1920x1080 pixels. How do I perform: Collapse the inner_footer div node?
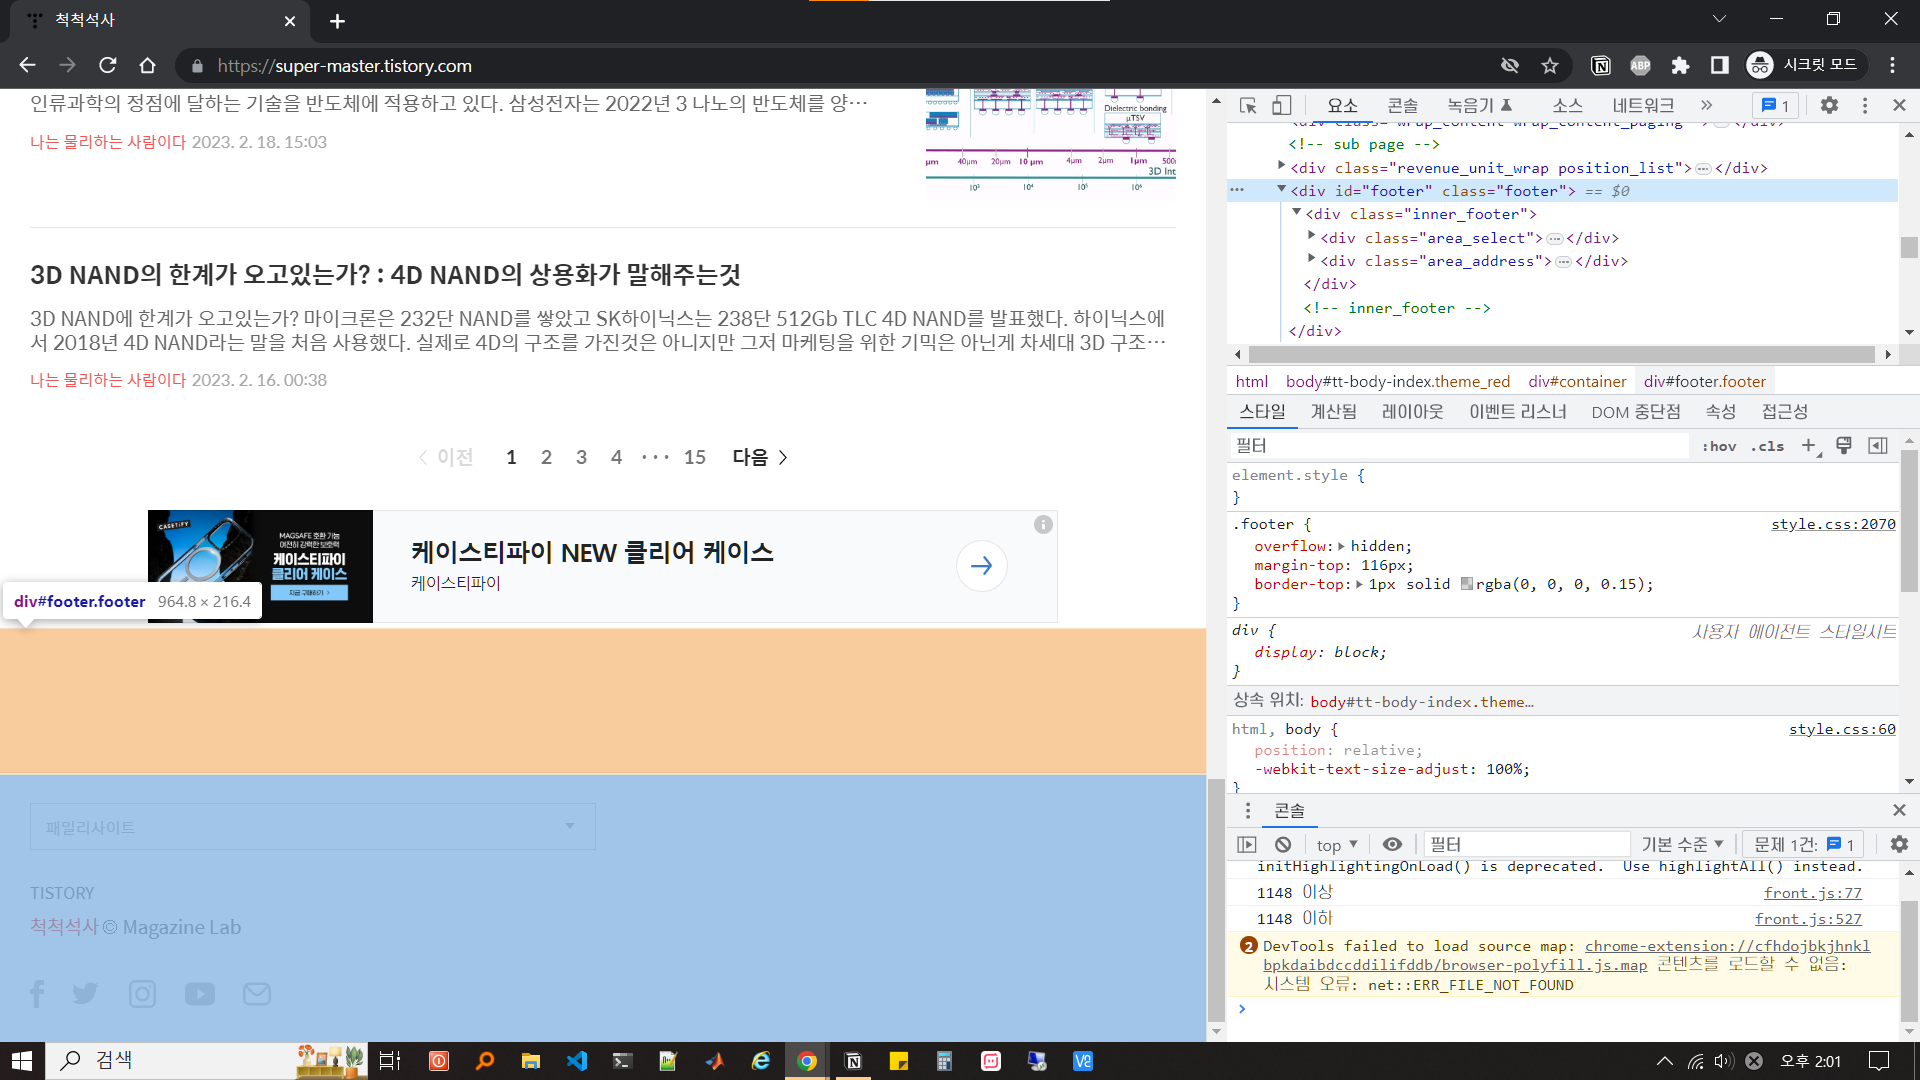click(x=1296, y=212)
